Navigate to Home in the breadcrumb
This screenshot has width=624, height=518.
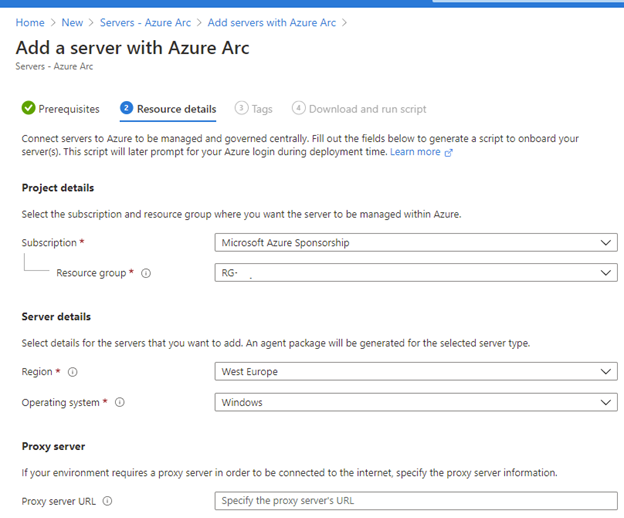[x=30, y=22]
